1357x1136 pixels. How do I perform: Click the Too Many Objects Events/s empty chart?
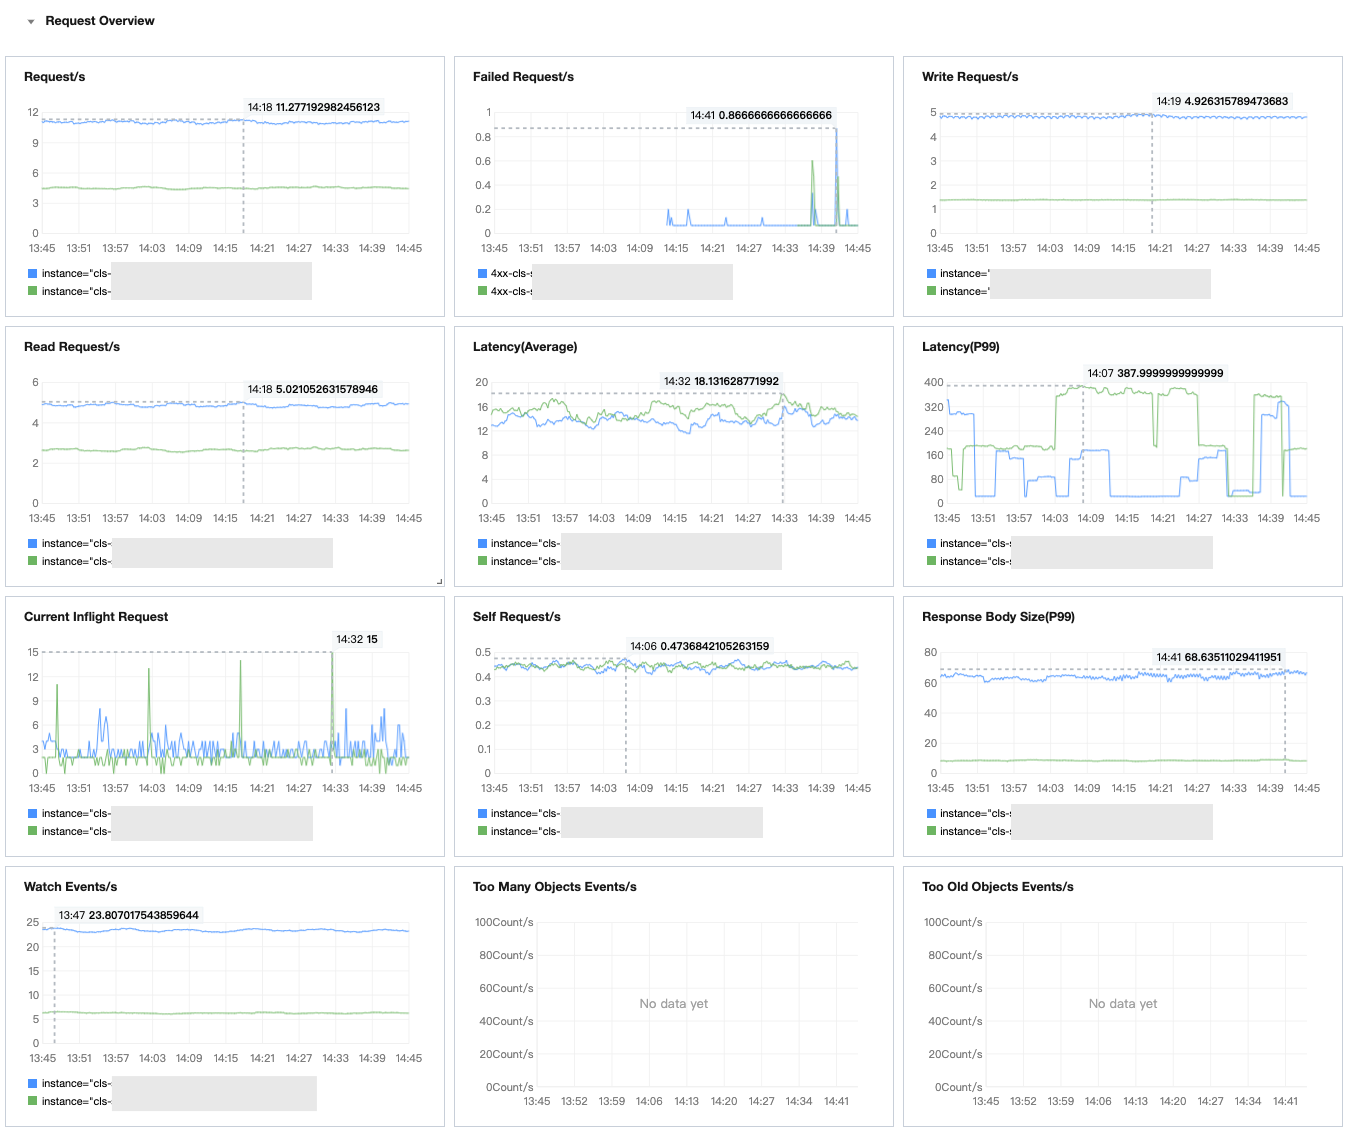[673, 1004]
